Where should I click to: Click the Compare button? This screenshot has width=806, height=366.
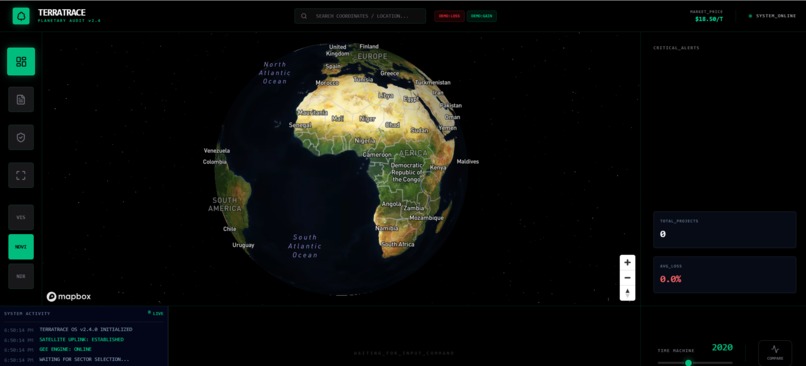[x=775, y=353]
